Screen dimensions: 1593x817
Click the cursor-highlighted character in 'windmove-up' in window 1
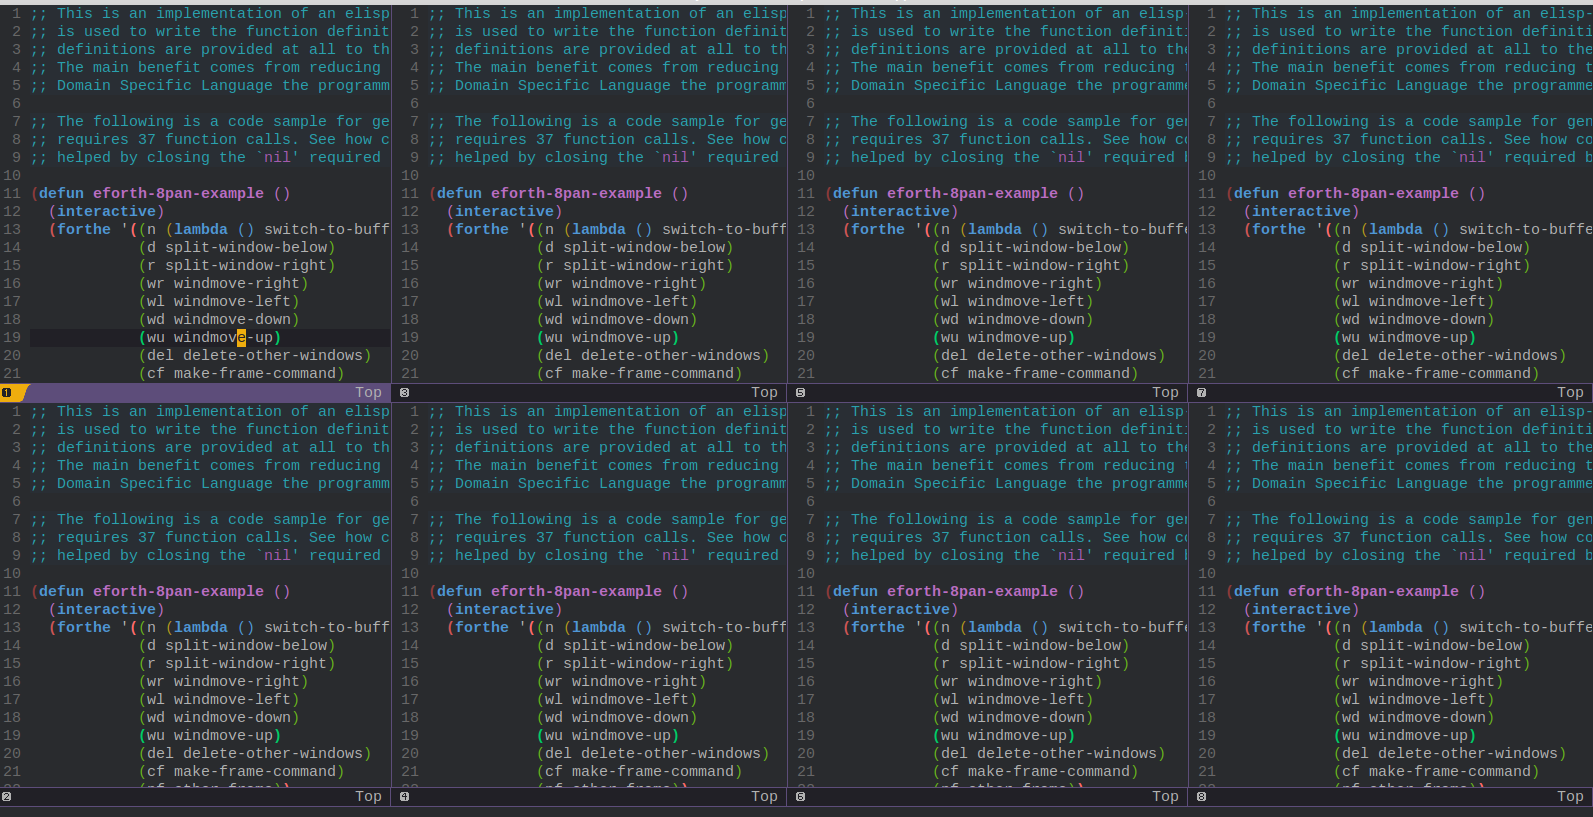pyautogui.click(x=241, y=338)
